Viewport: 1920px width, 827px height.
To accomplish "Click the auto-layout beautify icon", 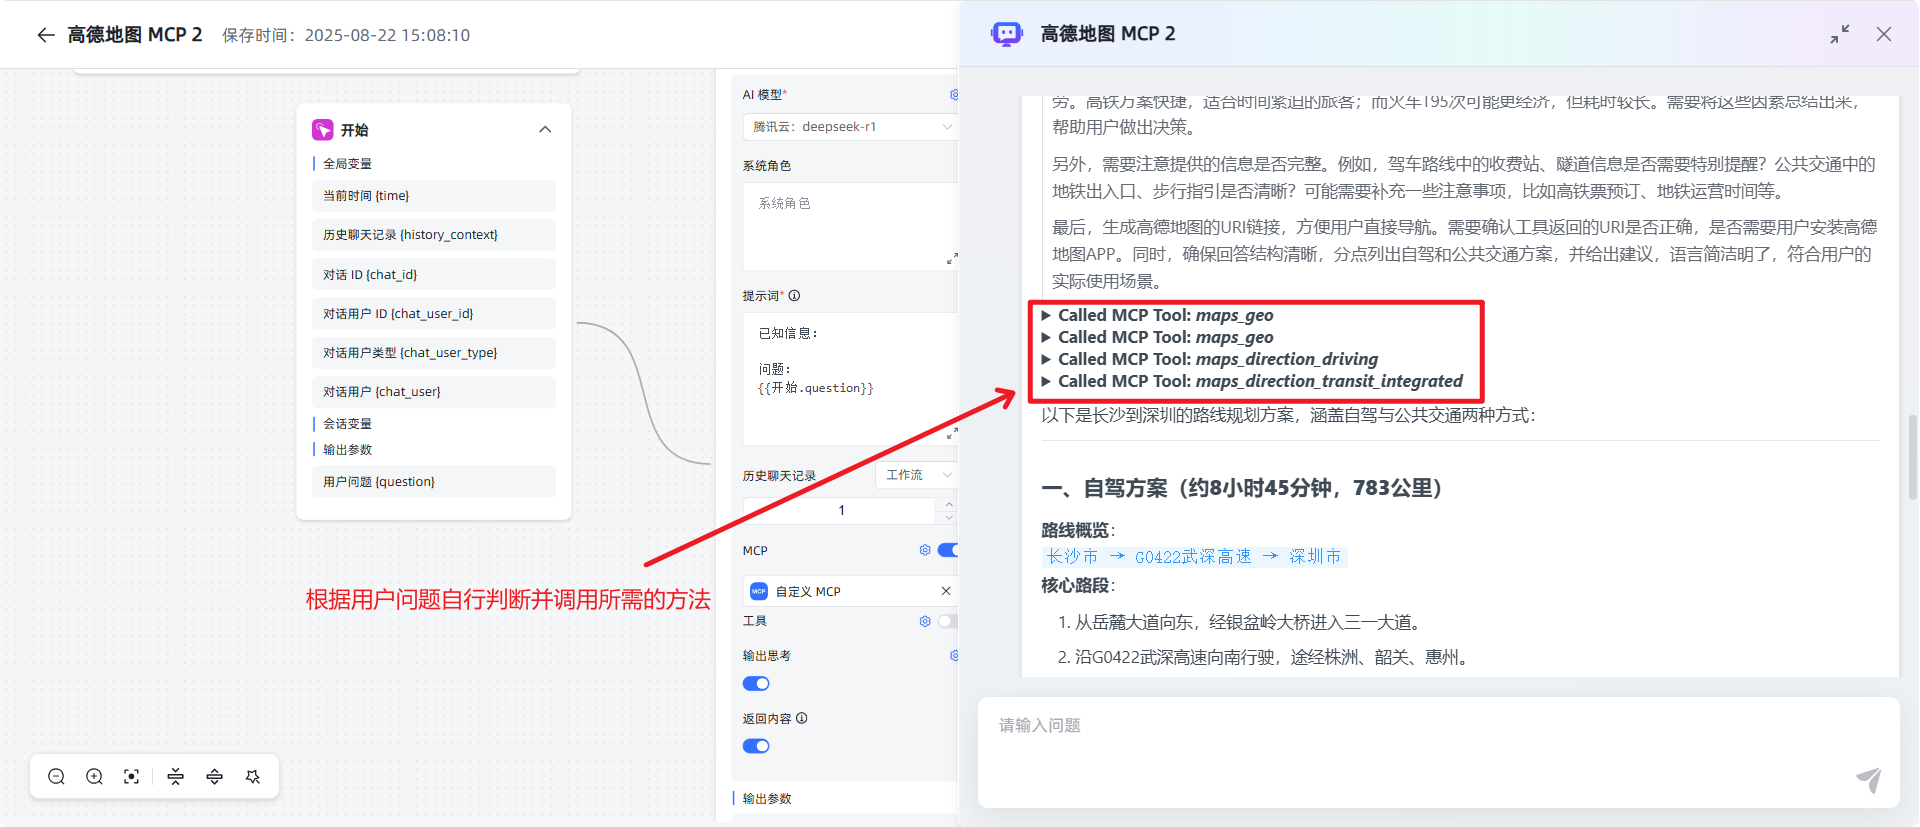I will [x=253, y=777].
